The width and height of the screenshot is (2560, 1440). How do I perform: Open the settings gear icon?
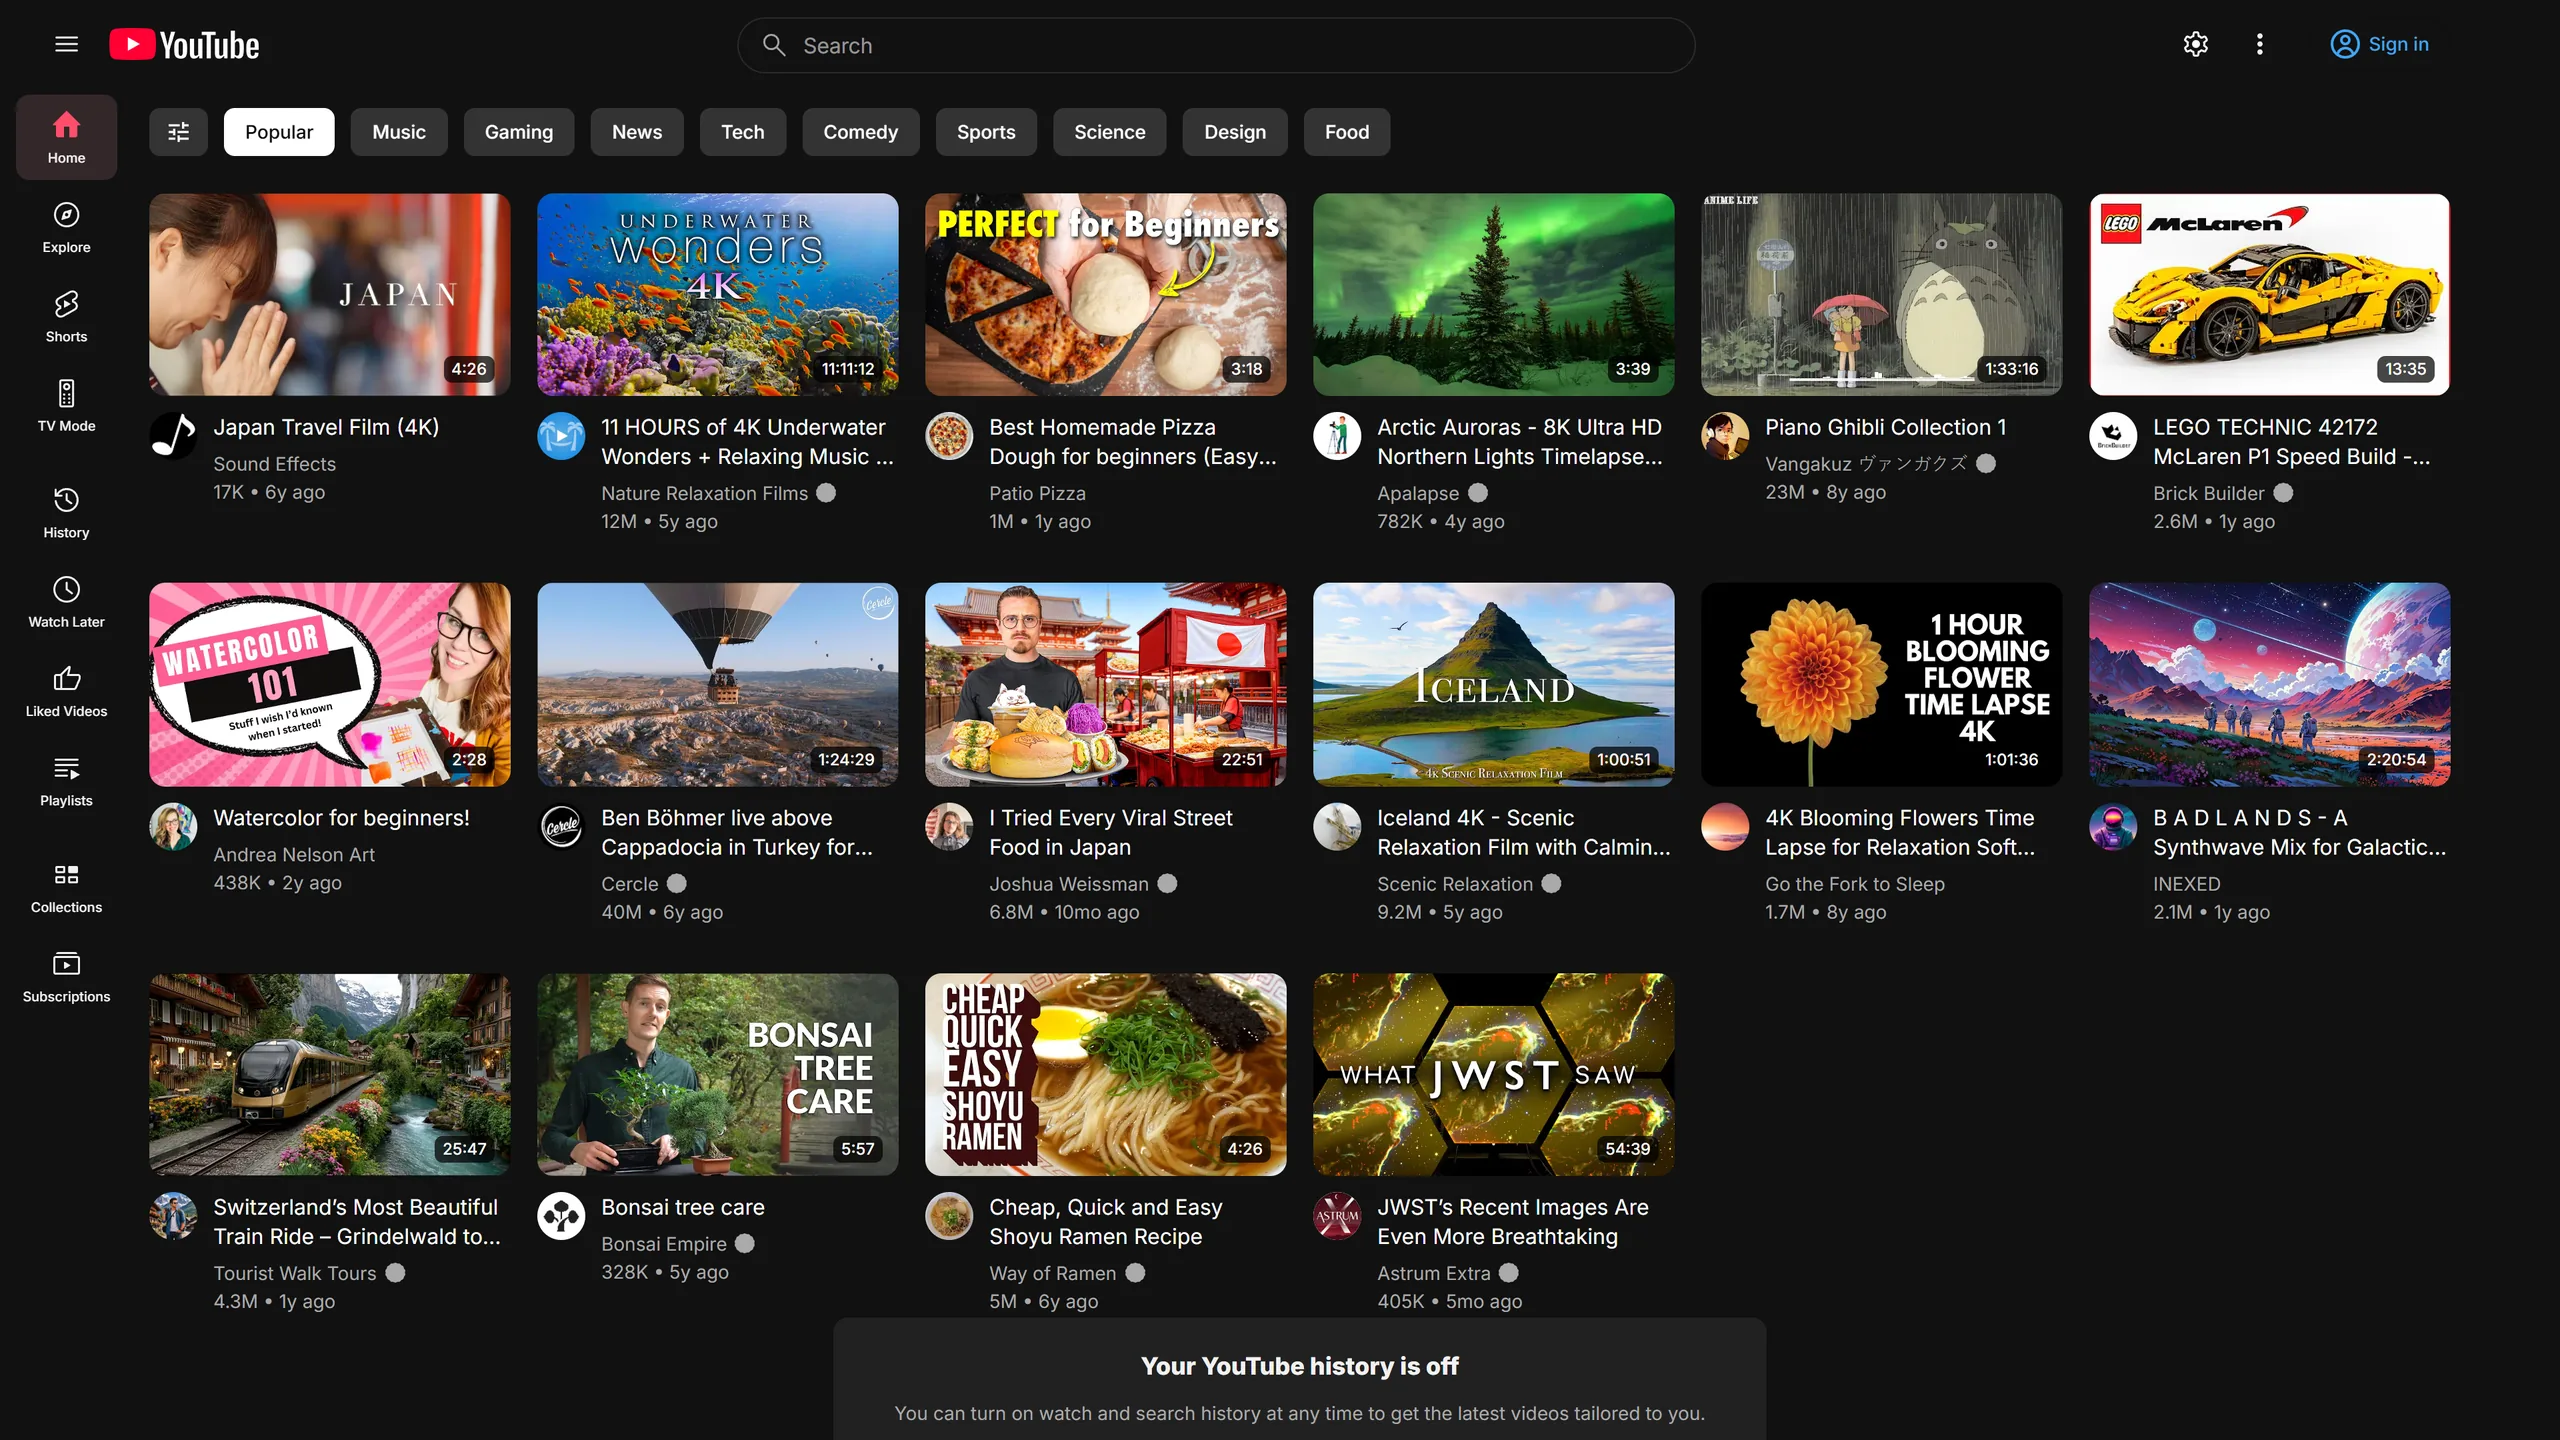[x=2195, y=44]
